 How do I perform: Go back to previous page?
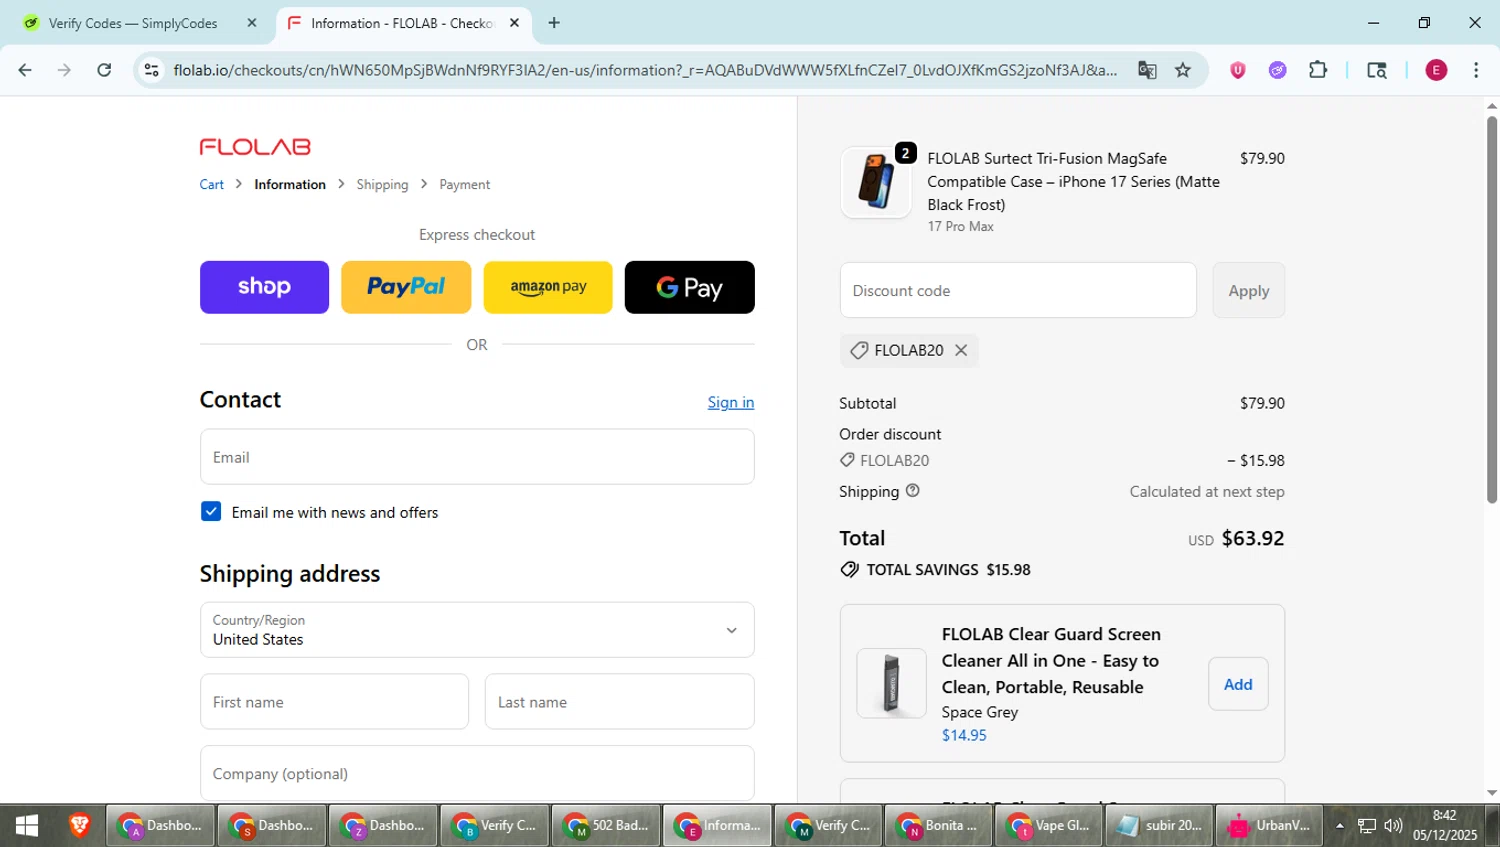pyautogui.click(x=25, y=70)
